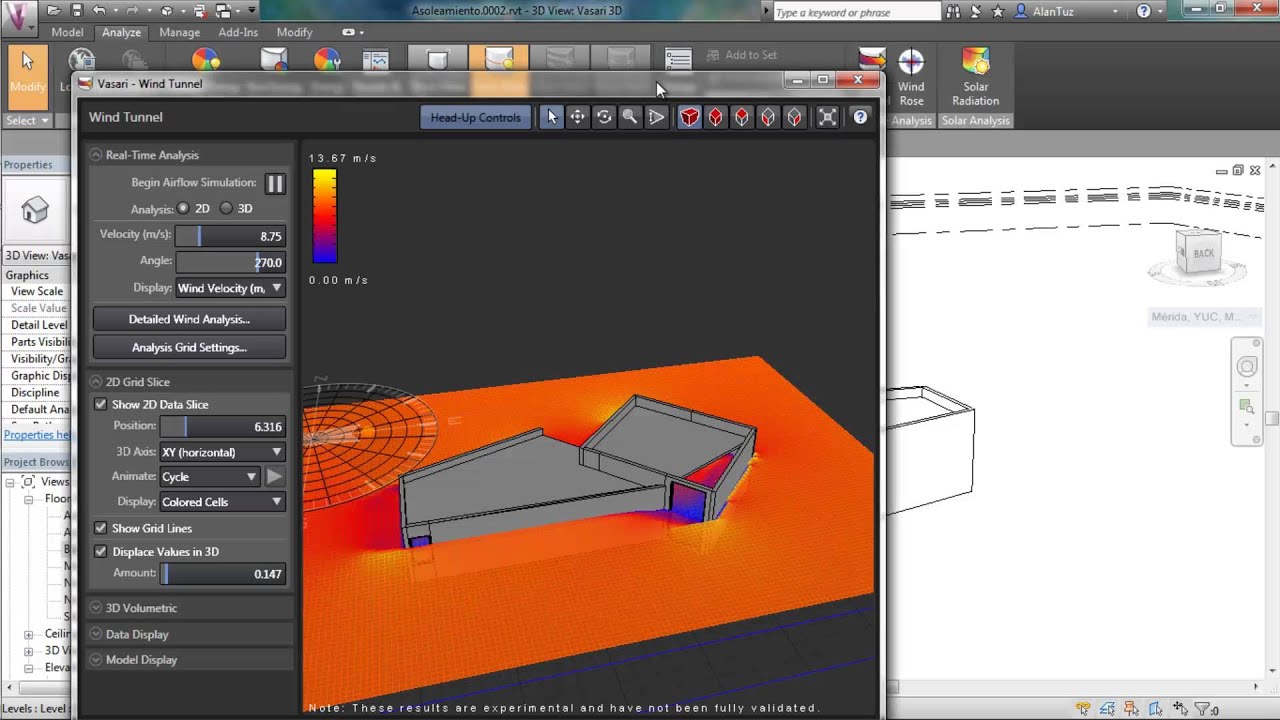Toggle Displace Values in 3D checkbox
Viewport: 1280px width, 720px height.
coord(101,551)
